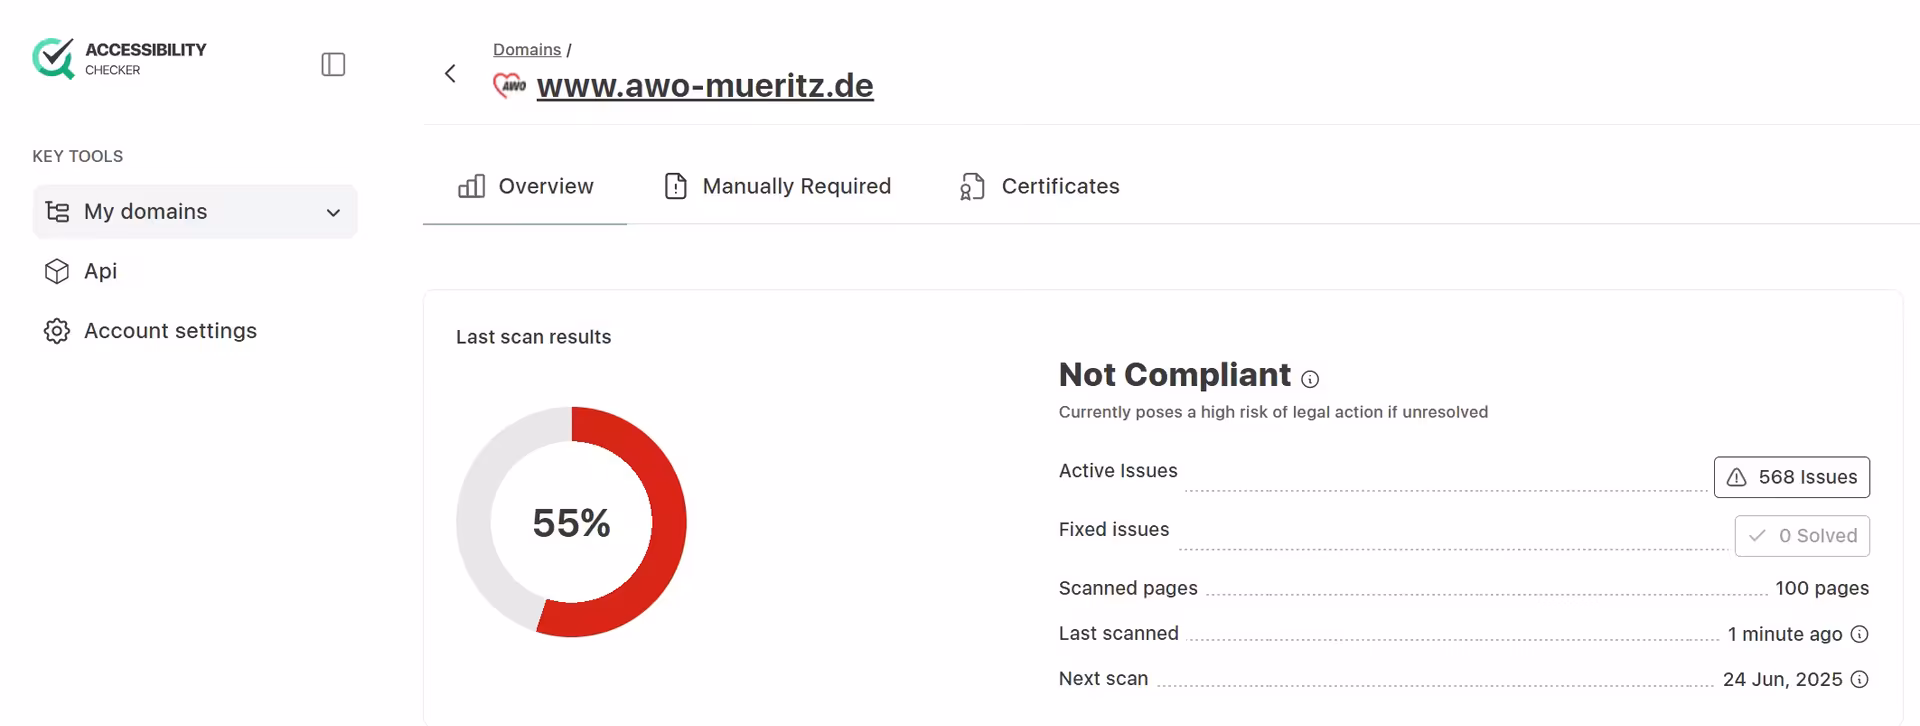View the 568 Issues button
The width and height of the screenshot is (1920, 726).
[x=1791, y=477]
